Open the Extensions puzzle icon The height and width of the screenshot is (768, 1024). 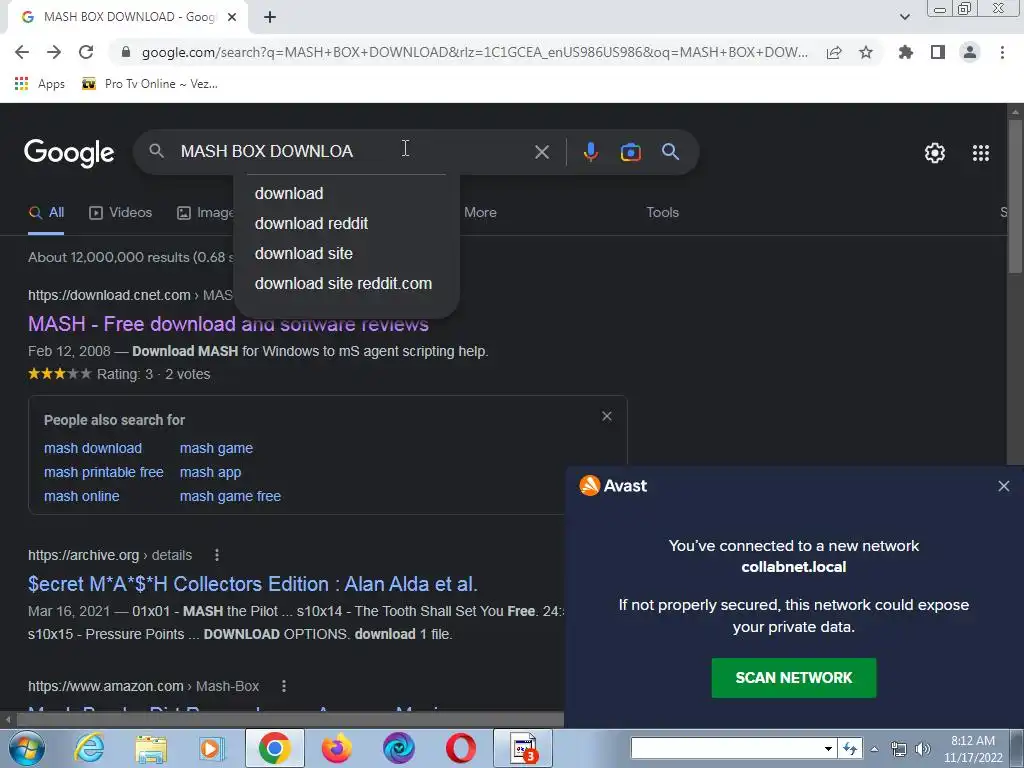coord(906,52)
